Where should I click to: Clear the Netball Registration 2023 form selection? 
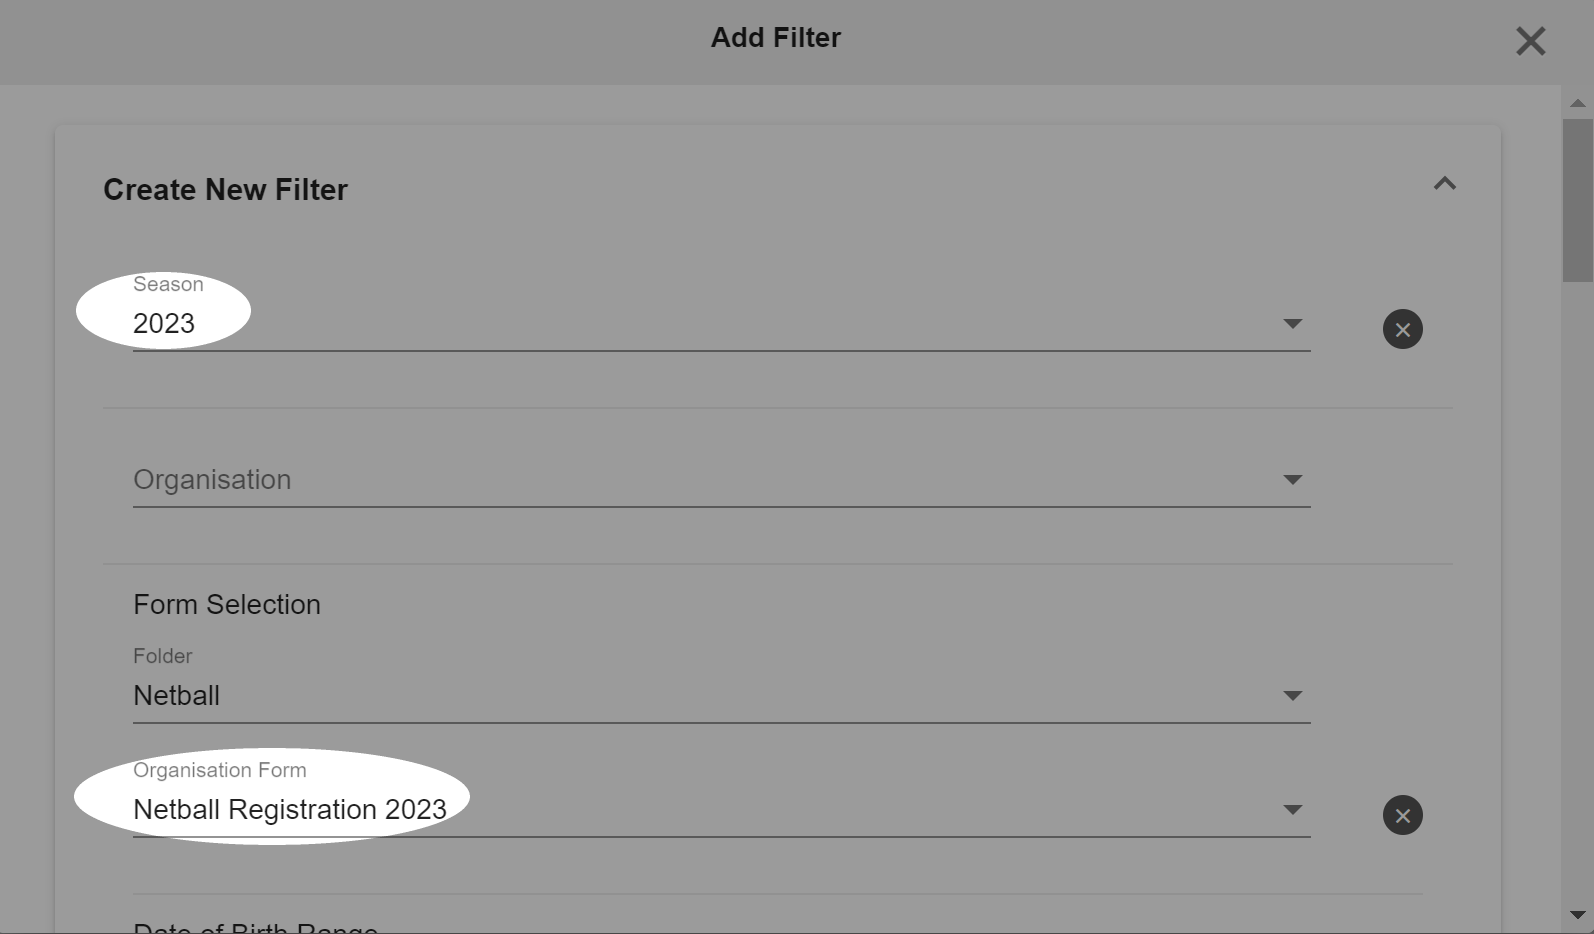tap(1402, 815)
